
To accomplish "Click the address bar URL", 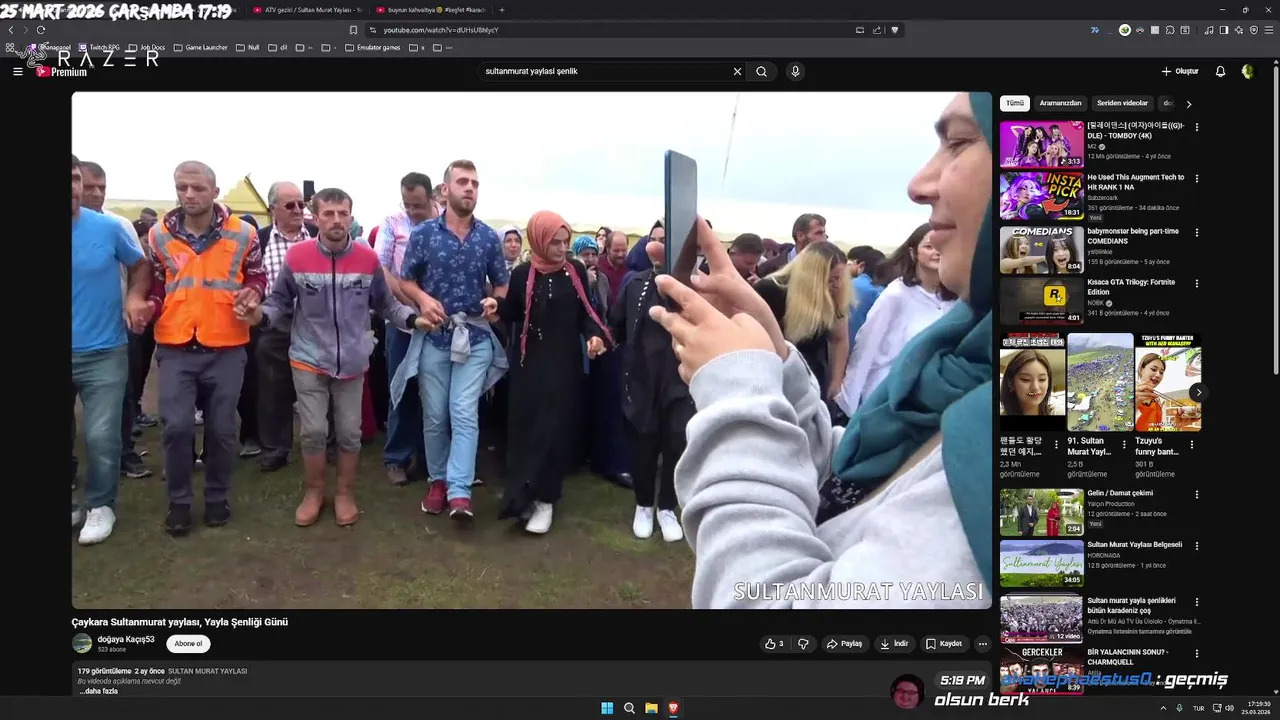I will [441, 30].
